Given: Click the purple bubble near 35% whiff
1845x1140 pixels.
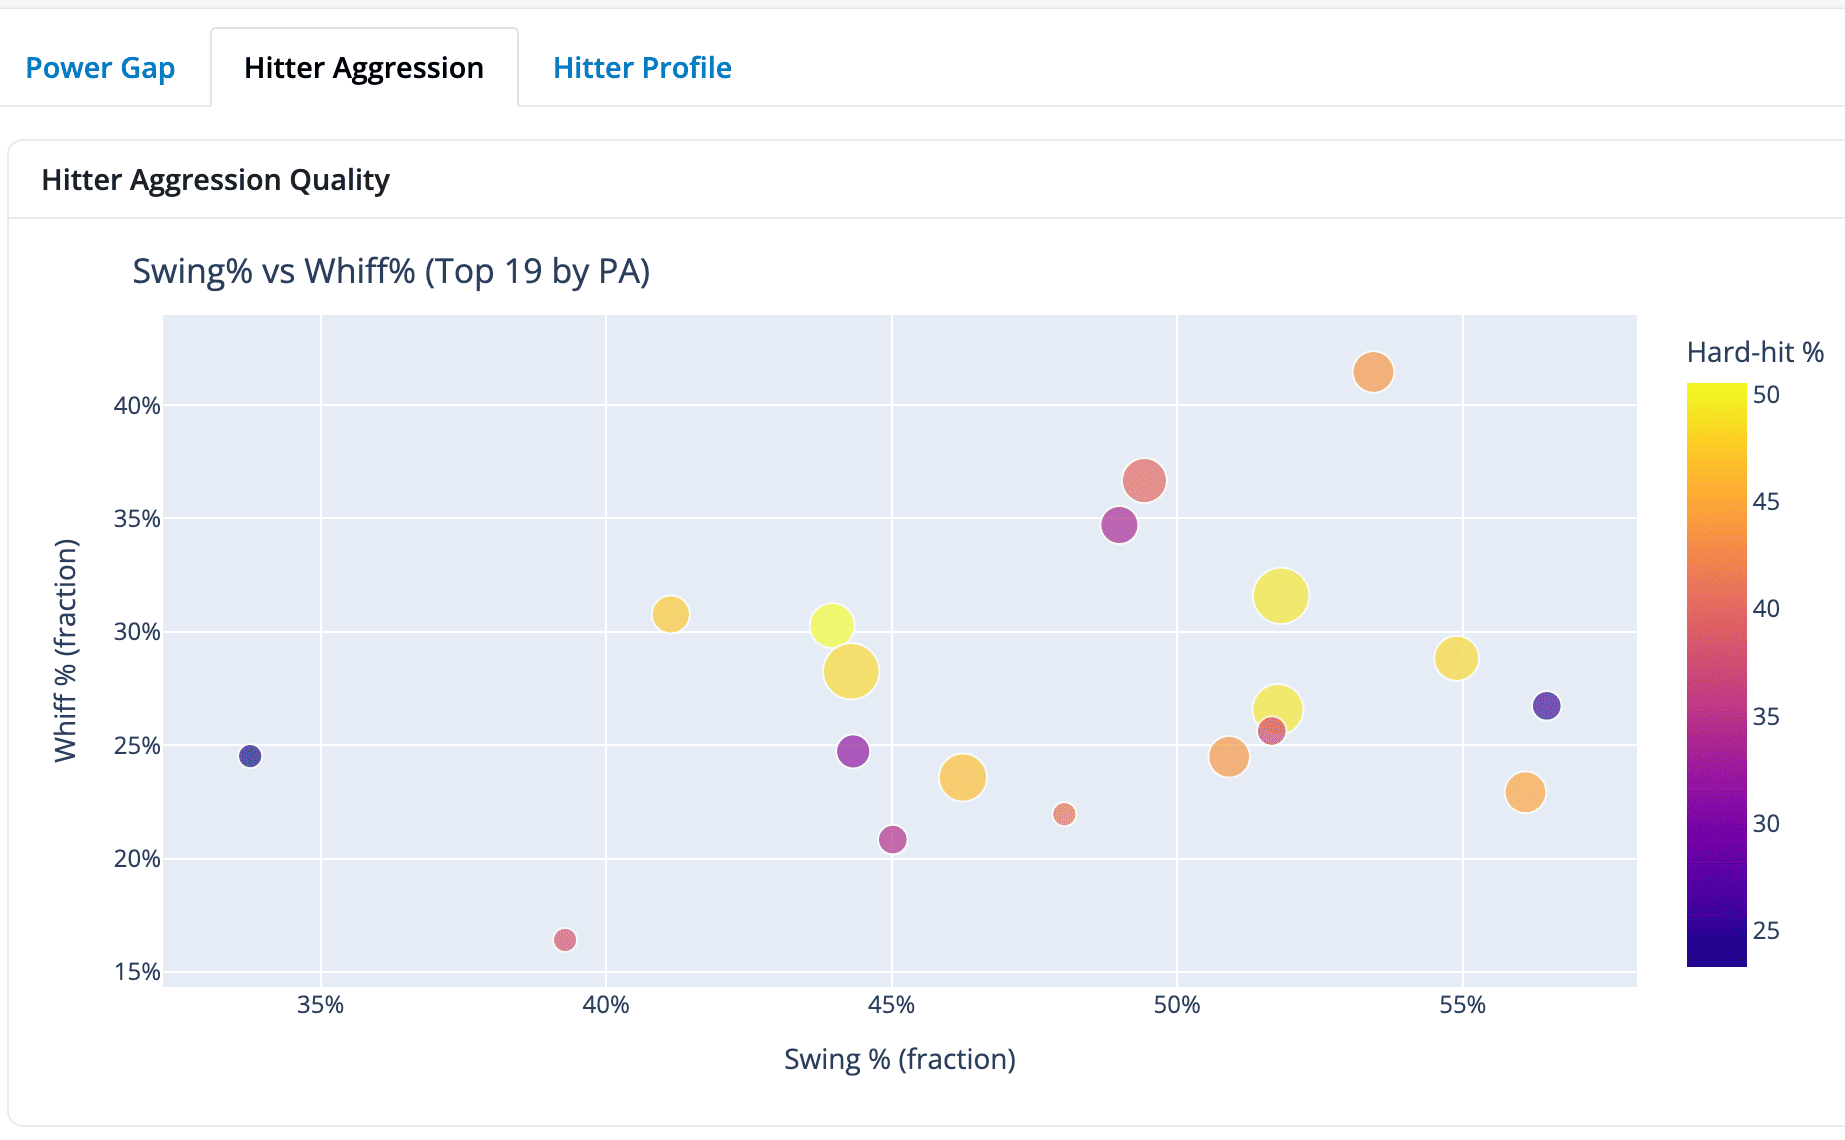Looking at the screenshot, I should coord(1118,523).
